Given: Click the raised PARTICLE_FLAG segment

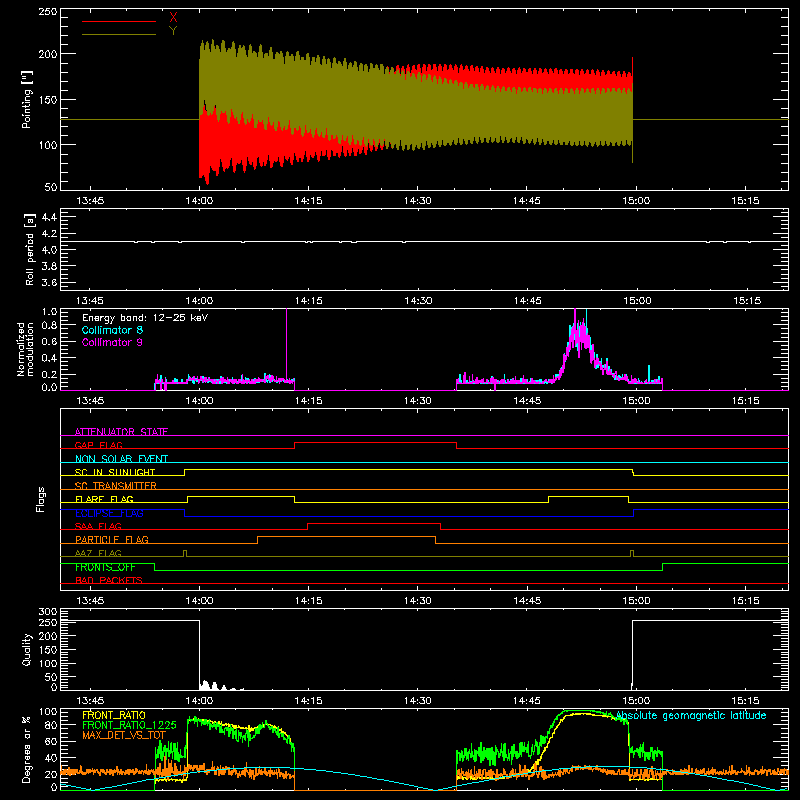Looking at the screenshot, I should pyautogui.click(x=346, y=537).
